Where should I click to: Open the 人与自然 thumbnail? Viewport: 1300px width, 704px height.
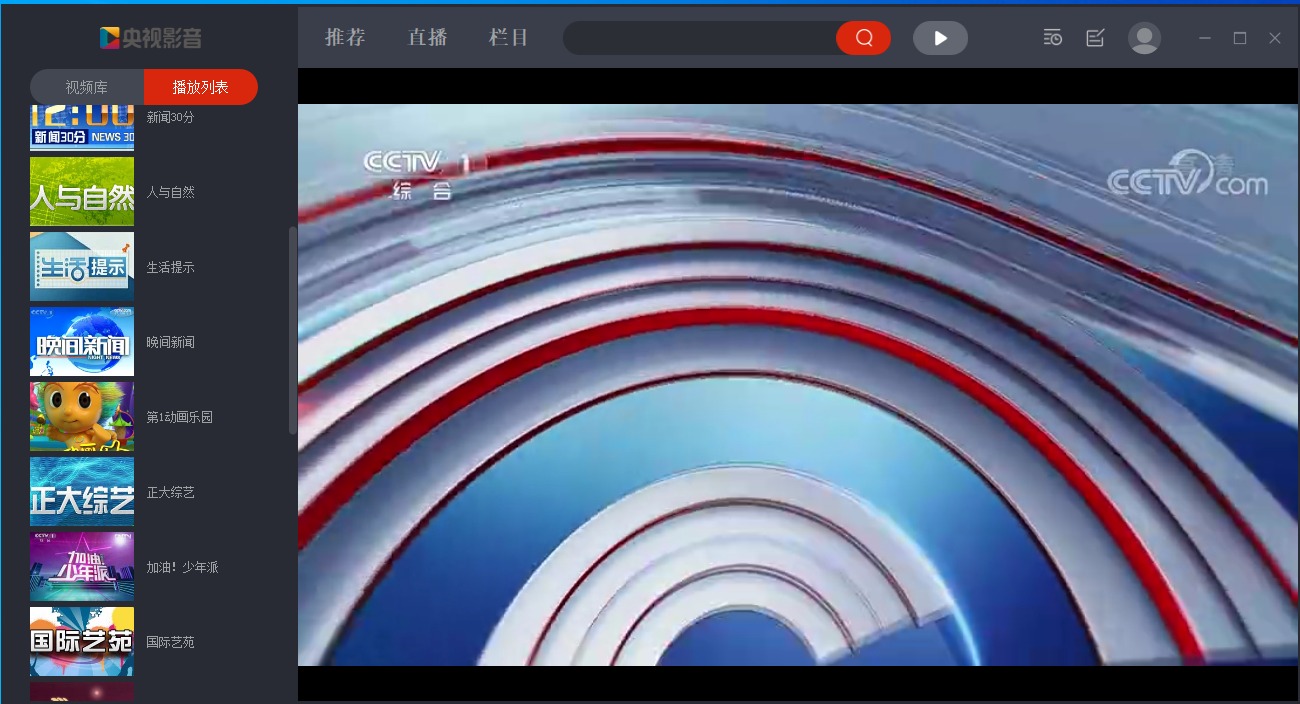pyautogui.click(x=82, y=191)
